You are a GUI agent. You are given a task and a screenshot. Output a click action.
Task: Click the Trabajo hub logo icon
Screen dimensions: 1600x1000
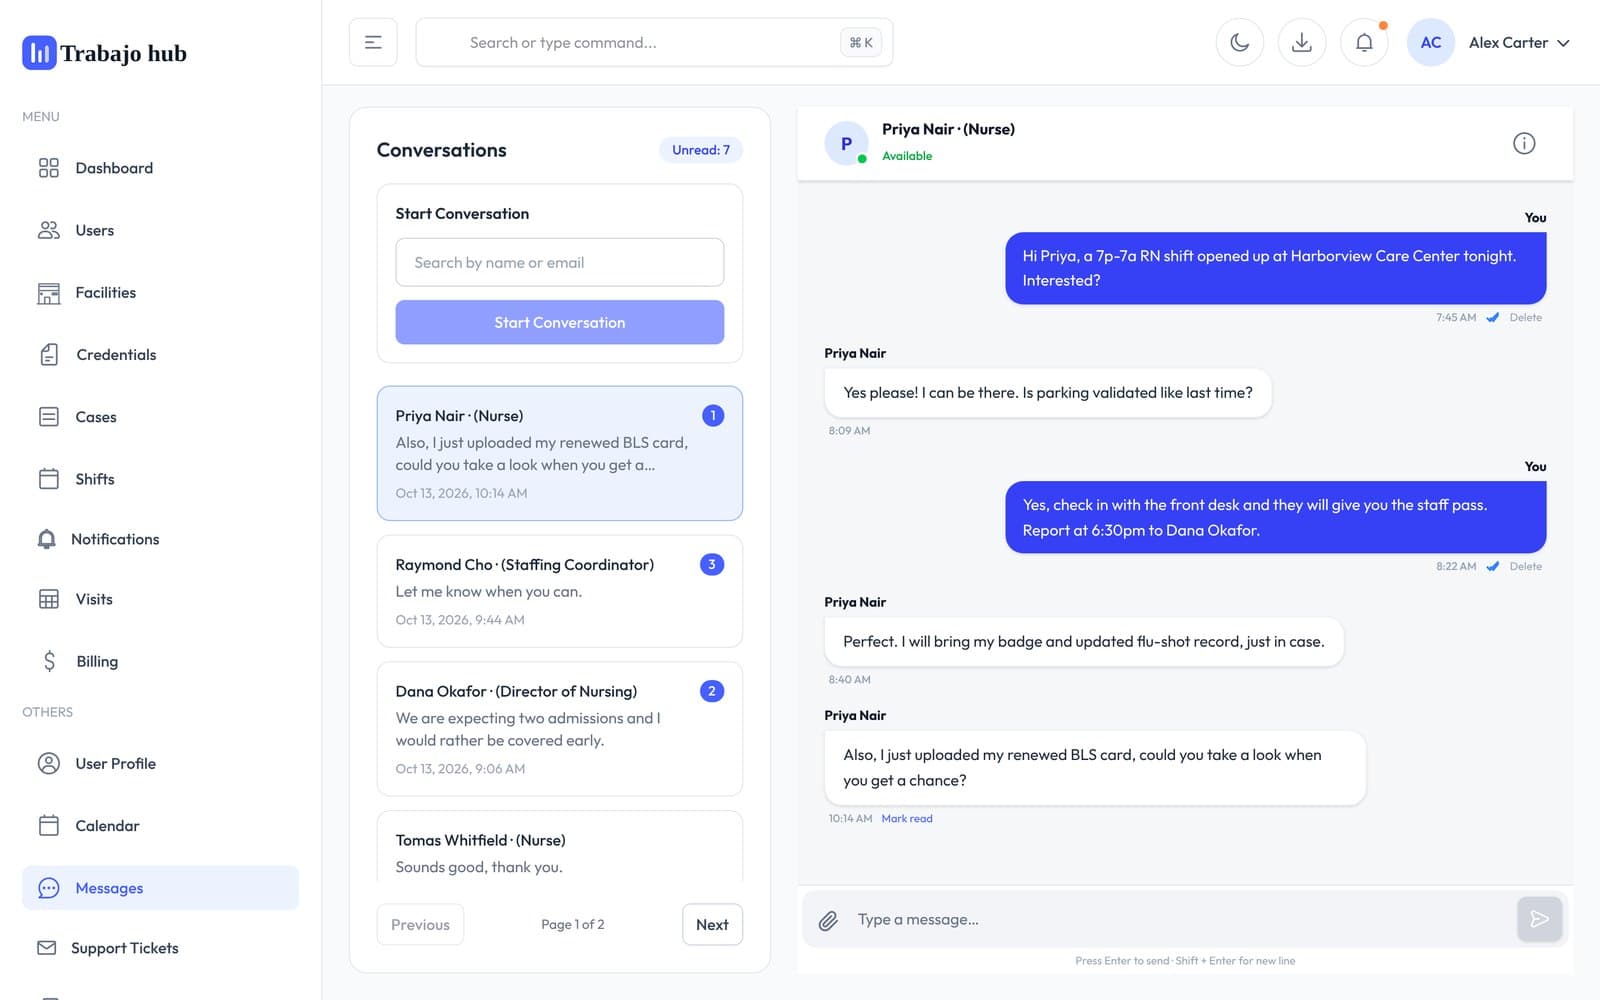click(39, 53)
